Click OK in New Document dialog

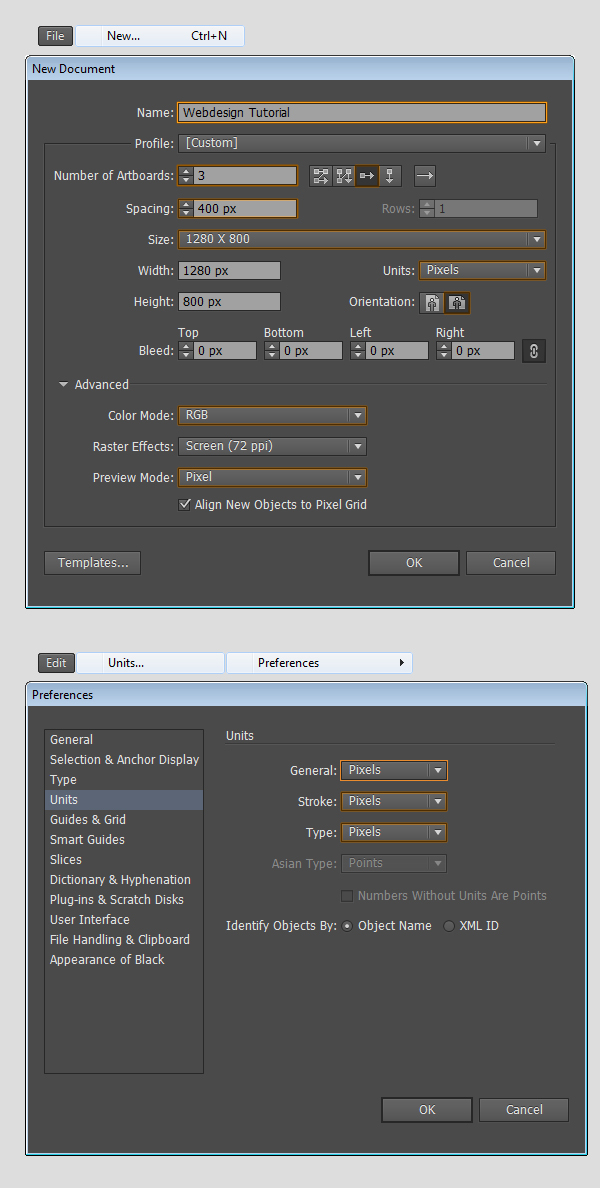tap(414, 563)
